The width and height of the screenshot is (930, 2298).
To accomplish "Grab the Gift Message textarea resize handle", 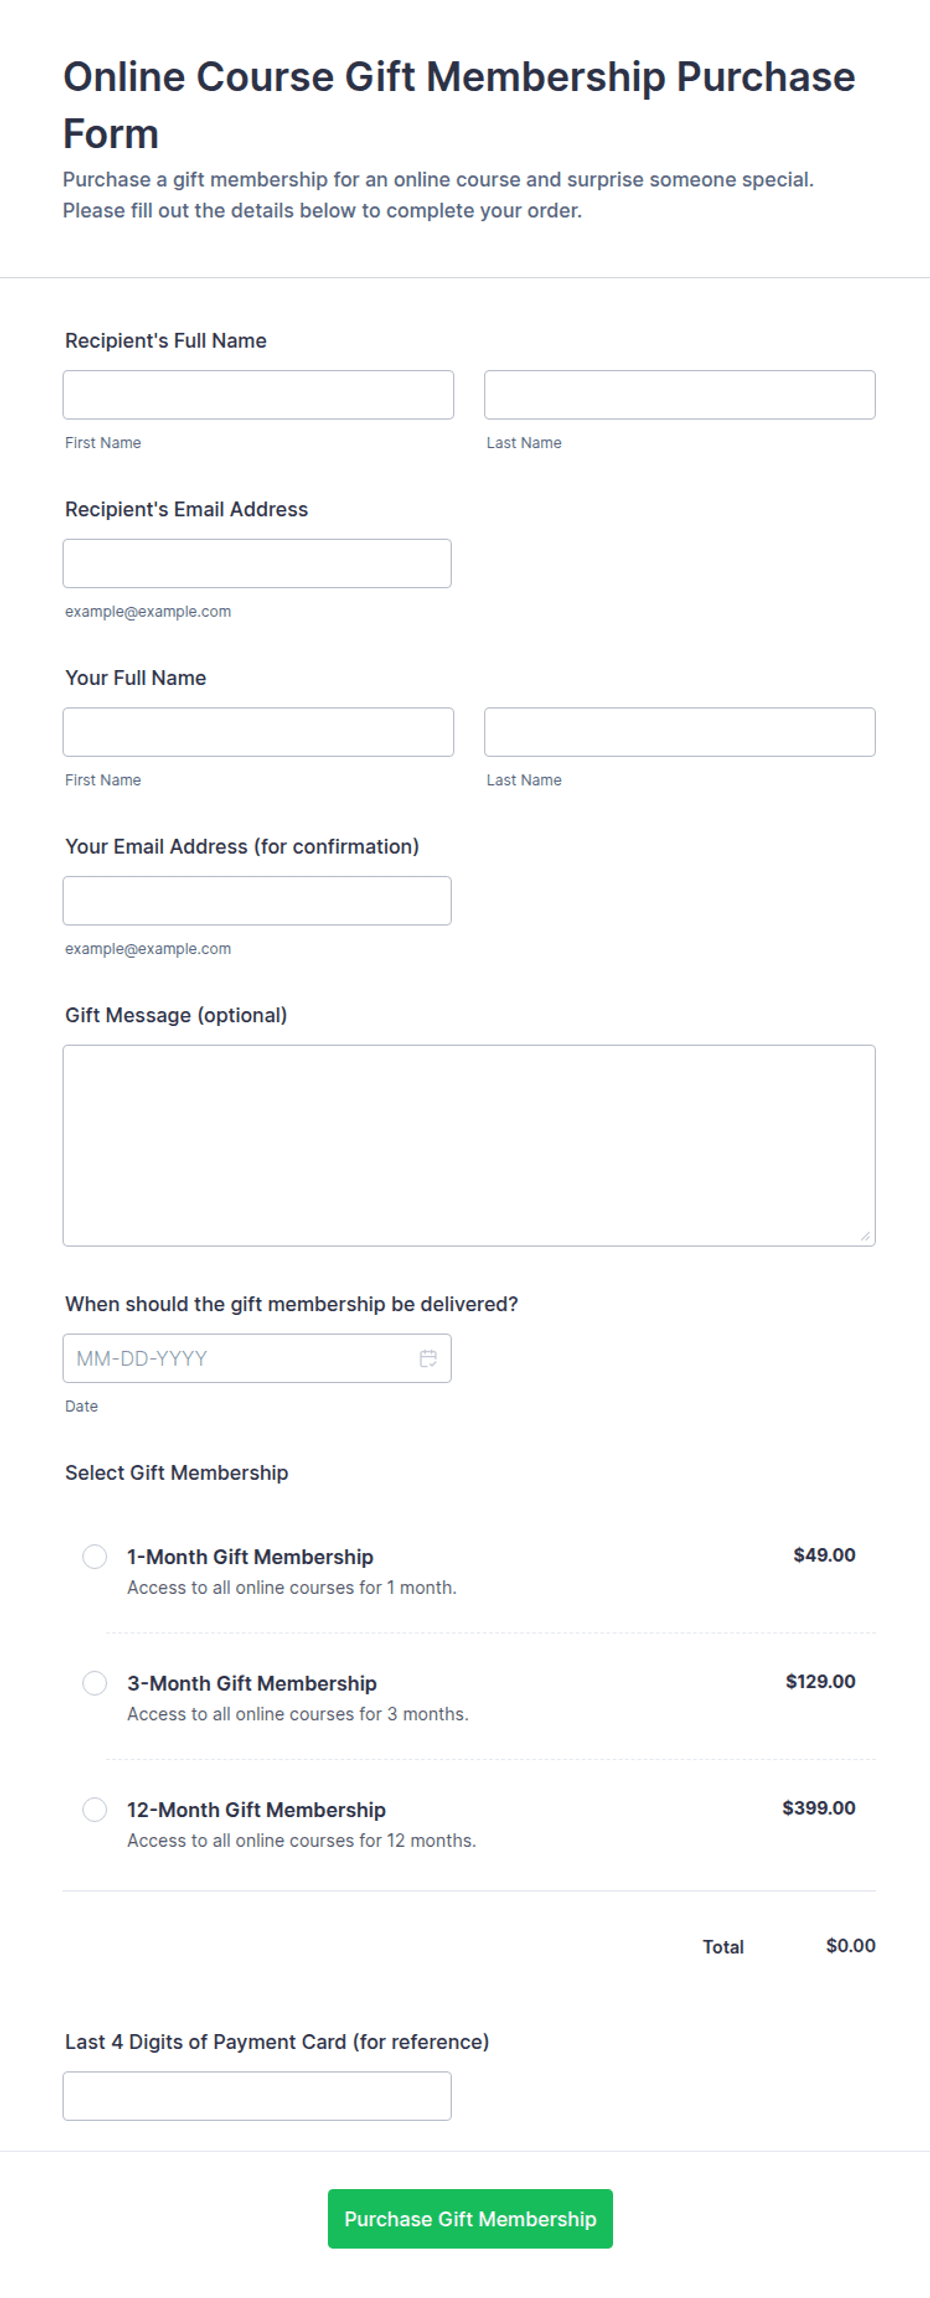I will pyautogui.click(x=866, y=1236).
